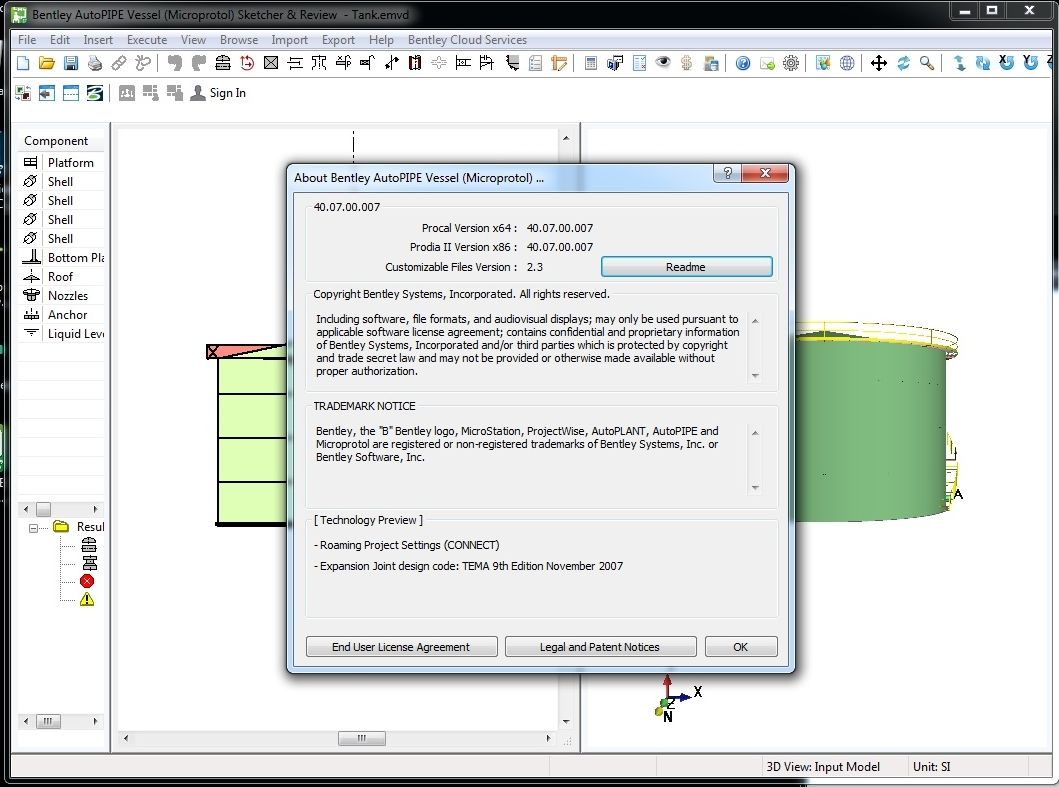
Task: Select the Anchor component row
Action: [x=63, y=314]
